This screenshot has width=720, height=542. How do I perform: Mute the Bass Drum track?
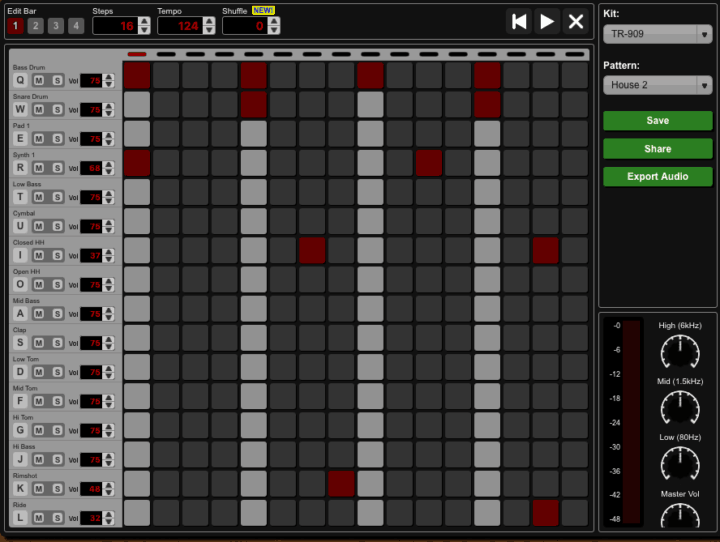39,80
